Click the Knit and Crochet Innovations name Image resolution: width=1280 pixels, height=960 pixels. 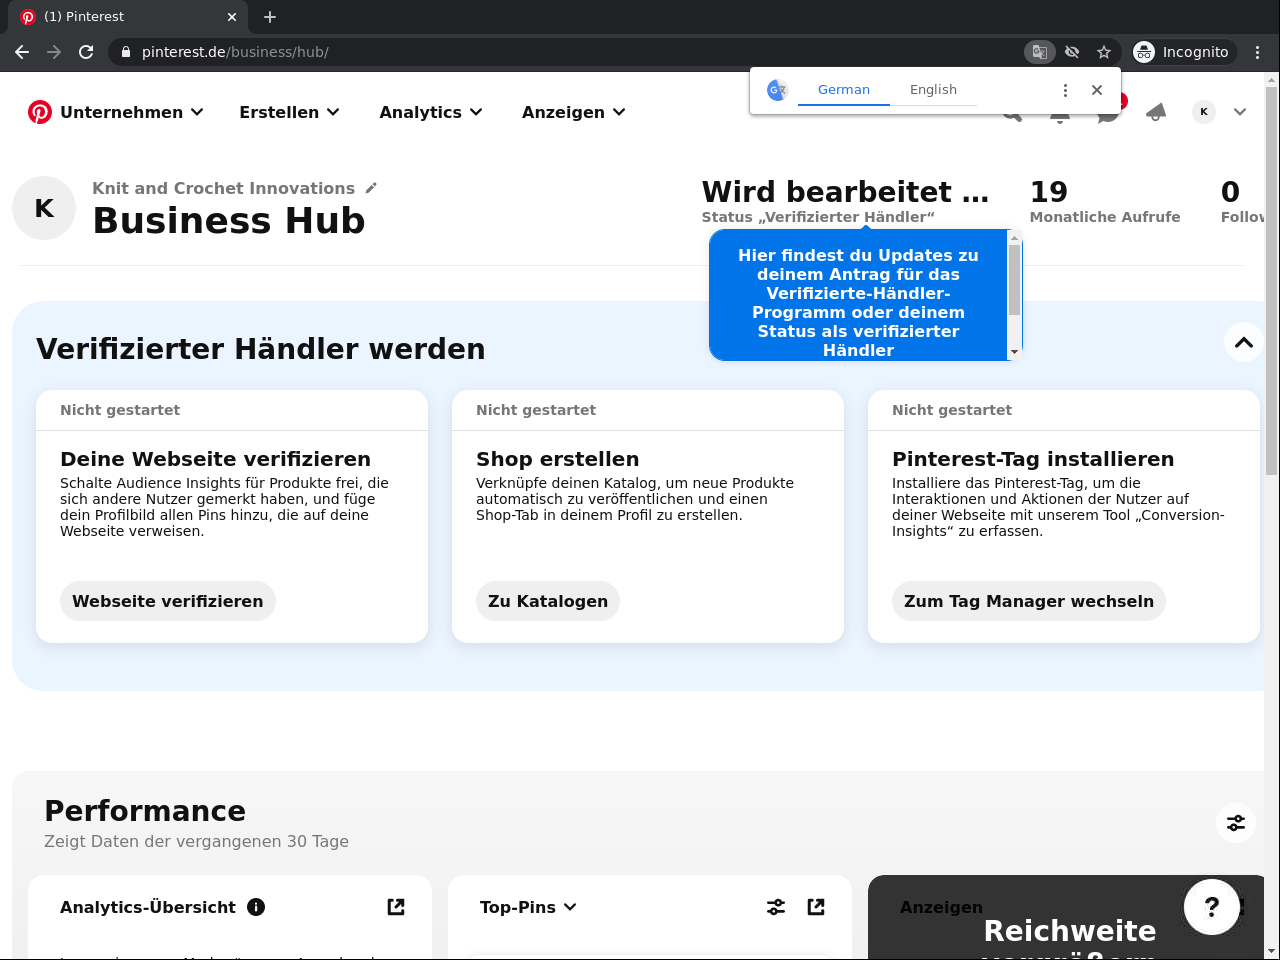point(223,188)
